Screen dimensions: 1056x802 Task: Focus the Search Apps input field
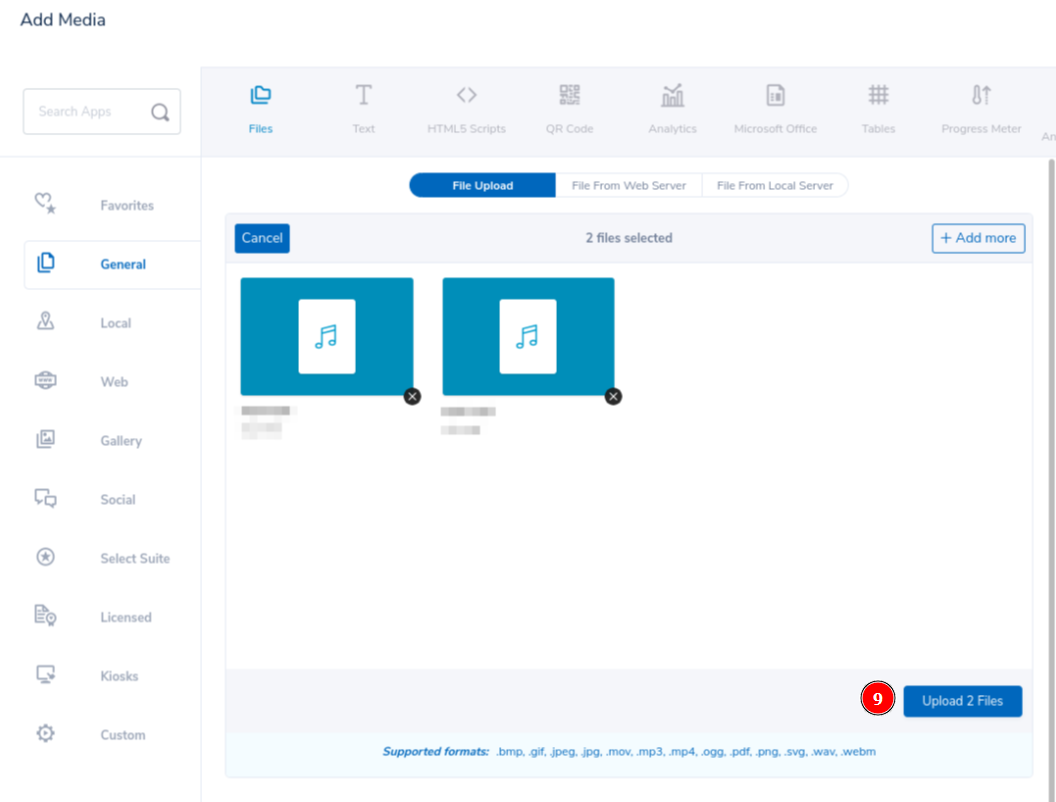pos(102,112)
